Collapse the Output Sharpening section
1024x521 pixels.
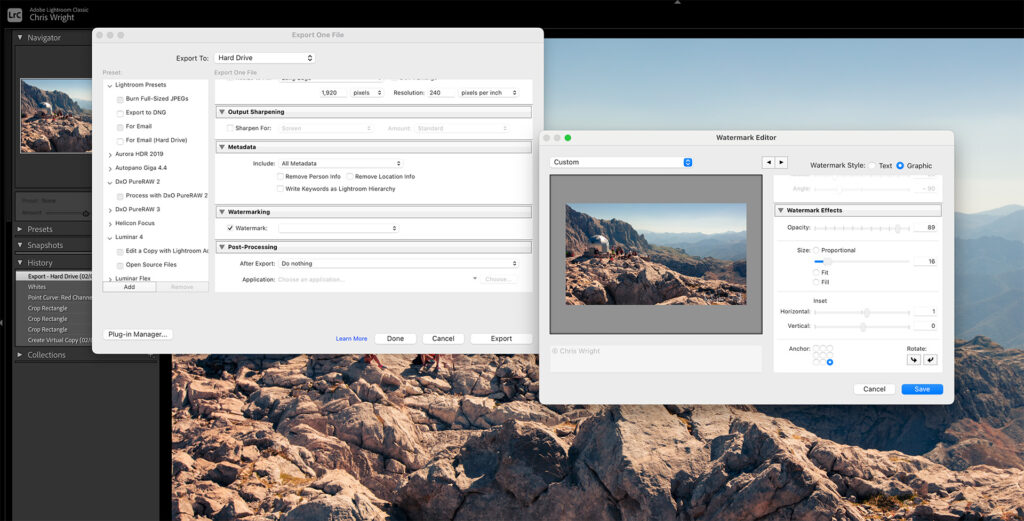coord(221,112)
